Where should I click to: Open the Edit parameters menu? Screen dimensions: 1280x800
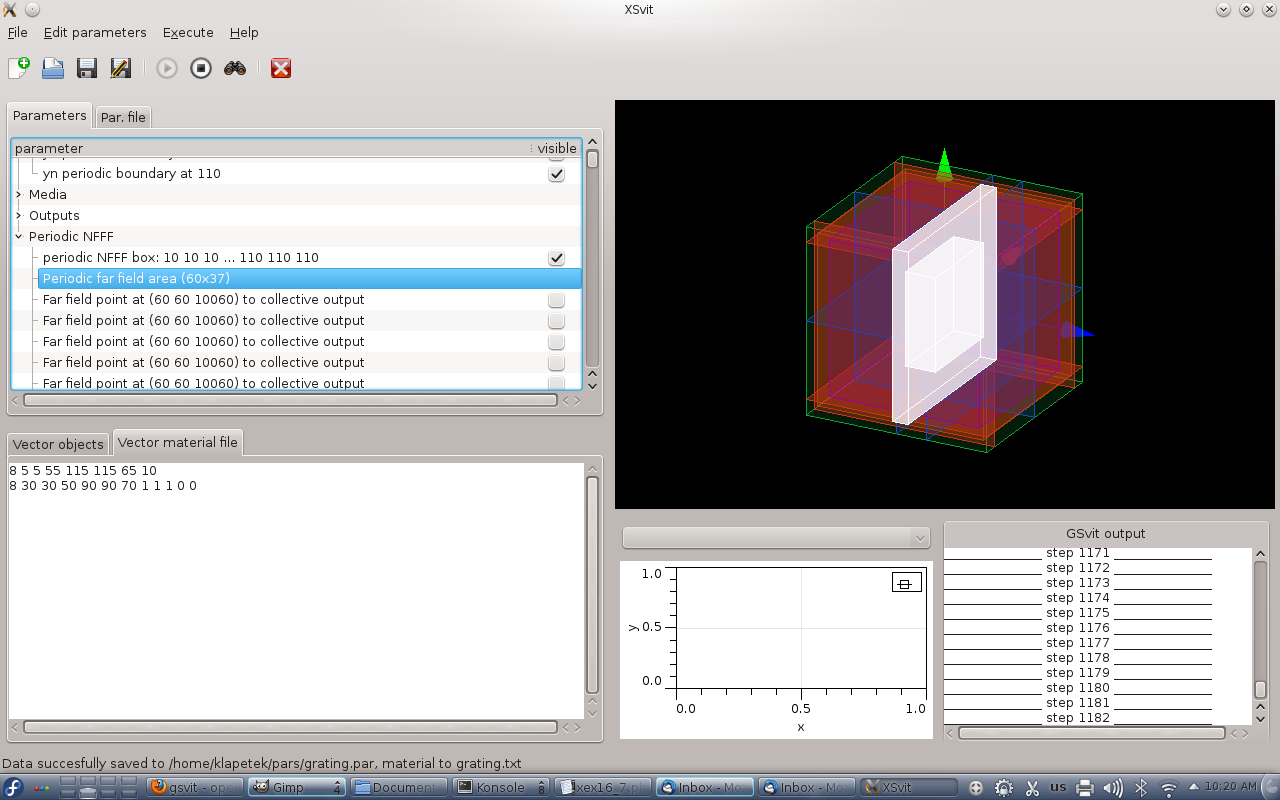click(95, 32)
